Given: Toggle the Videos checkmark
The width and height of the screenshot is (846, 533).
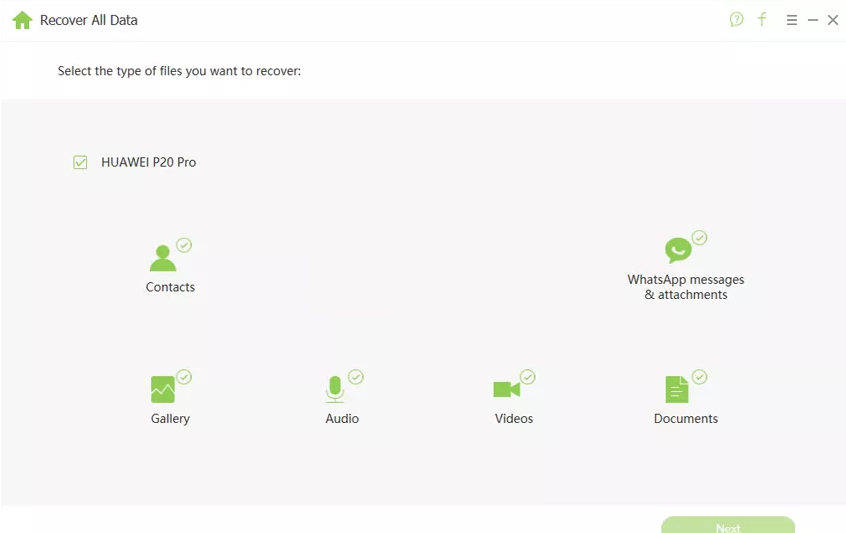Looking at the screenshot, I should click(x=528, y=377).
